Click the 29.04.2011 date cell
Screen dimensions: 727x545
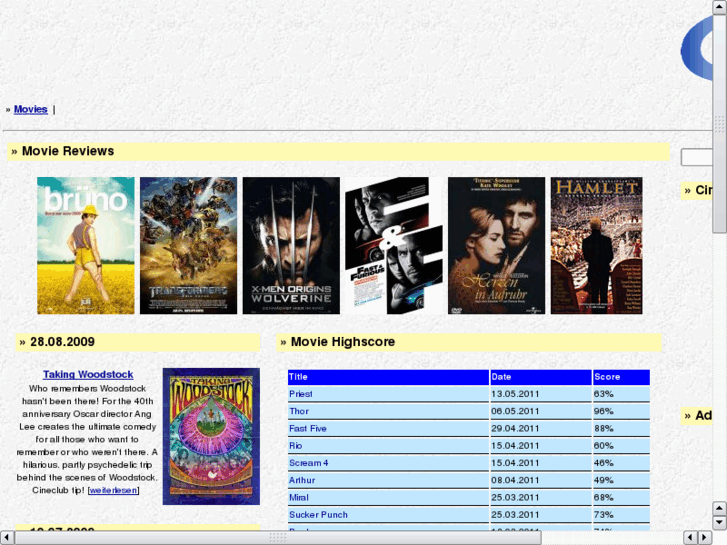coord(541,429)
